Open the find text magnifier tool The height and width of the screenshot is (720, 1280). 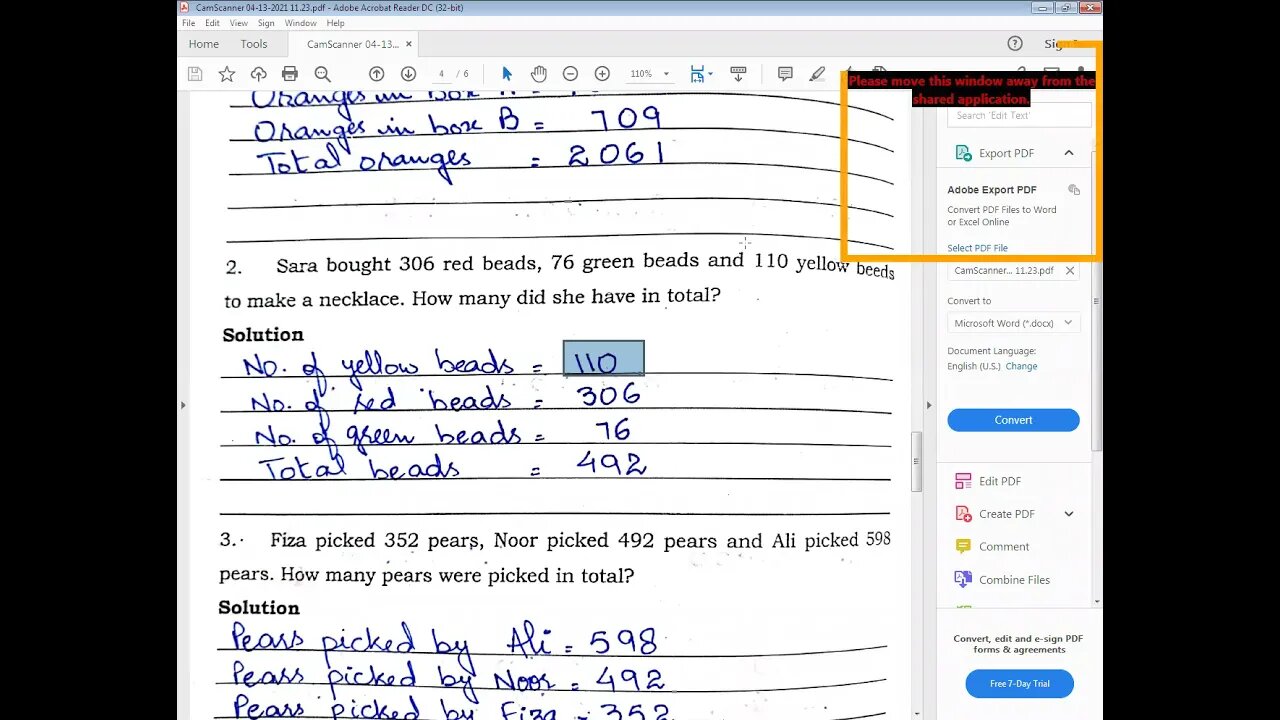click(x=322, y=74)
